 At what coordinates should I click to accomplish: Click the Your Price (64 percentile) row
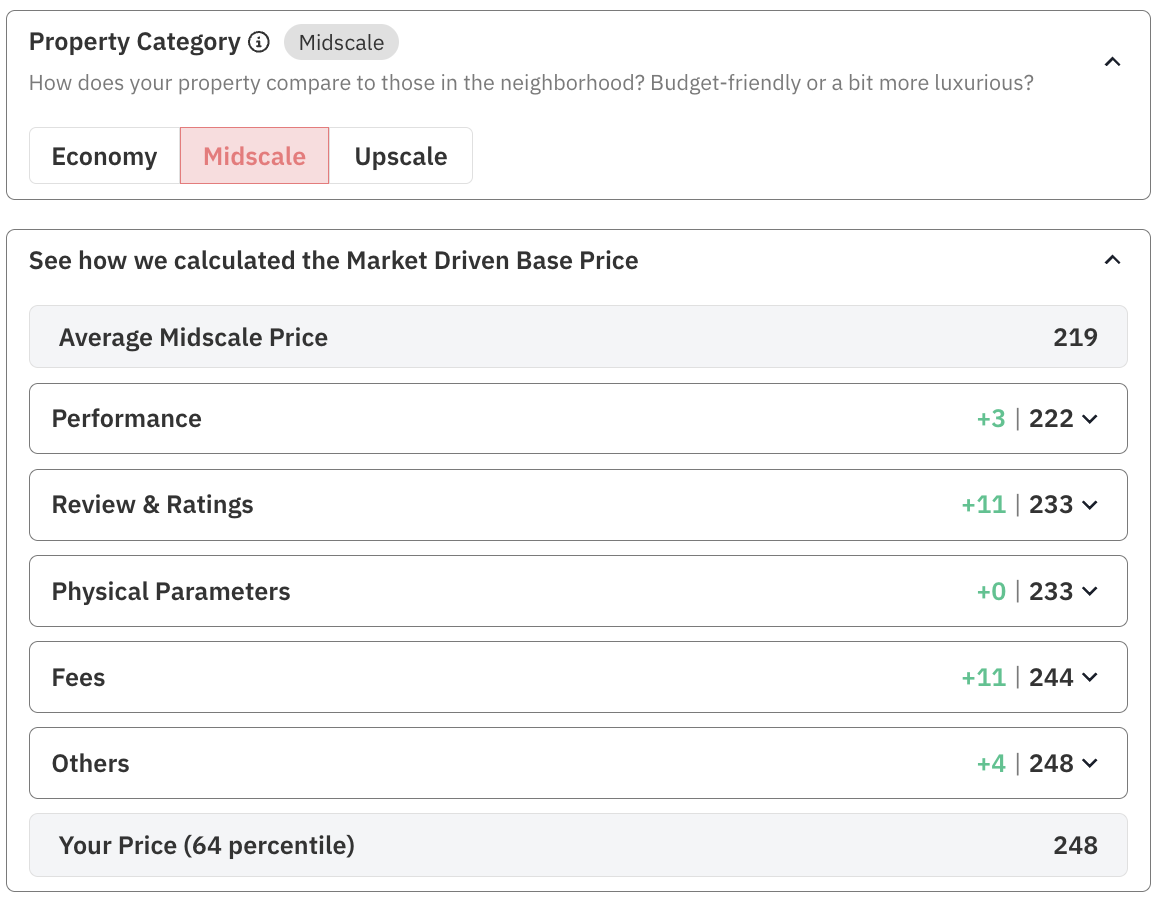coord(578,846)
